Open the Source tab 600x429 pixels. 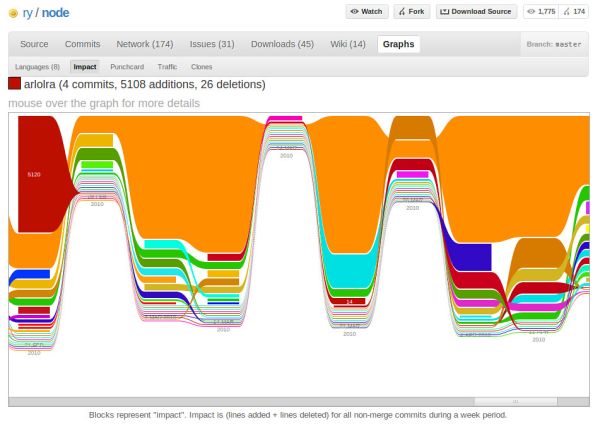click(x=34, y=44)
